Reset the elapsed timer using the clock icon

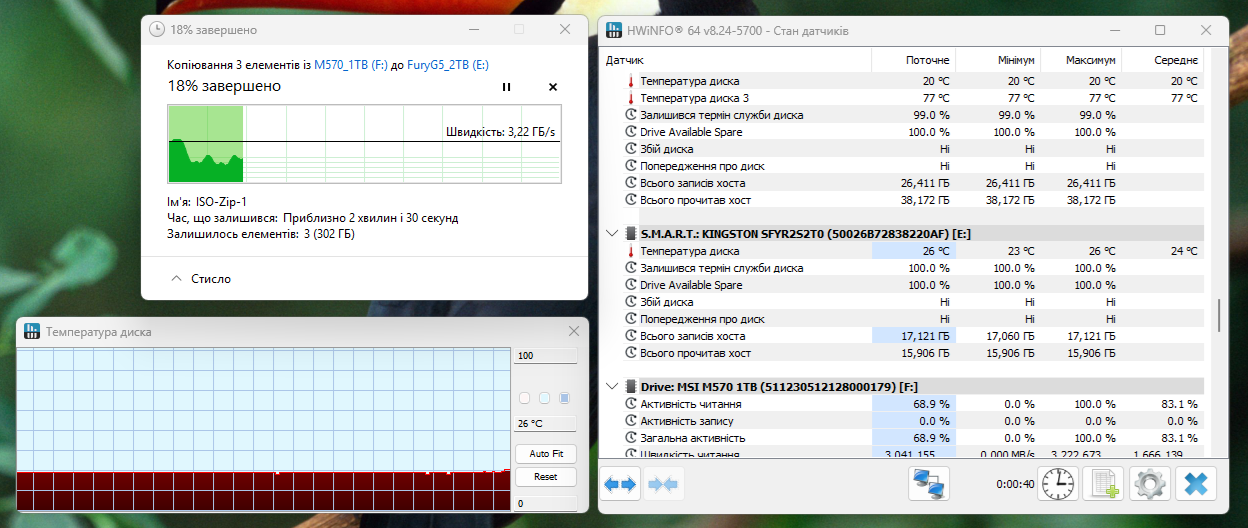click(x=1057, y=485)
